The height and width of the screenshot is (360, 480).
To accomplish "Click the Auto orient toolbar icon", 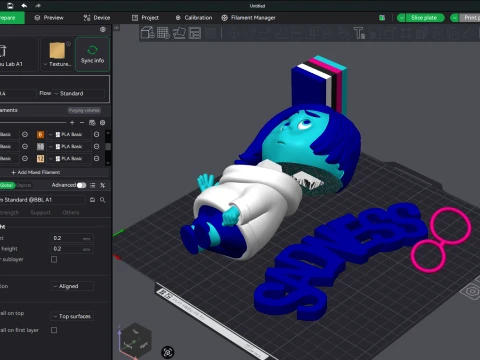I will [x=179, y=33].
